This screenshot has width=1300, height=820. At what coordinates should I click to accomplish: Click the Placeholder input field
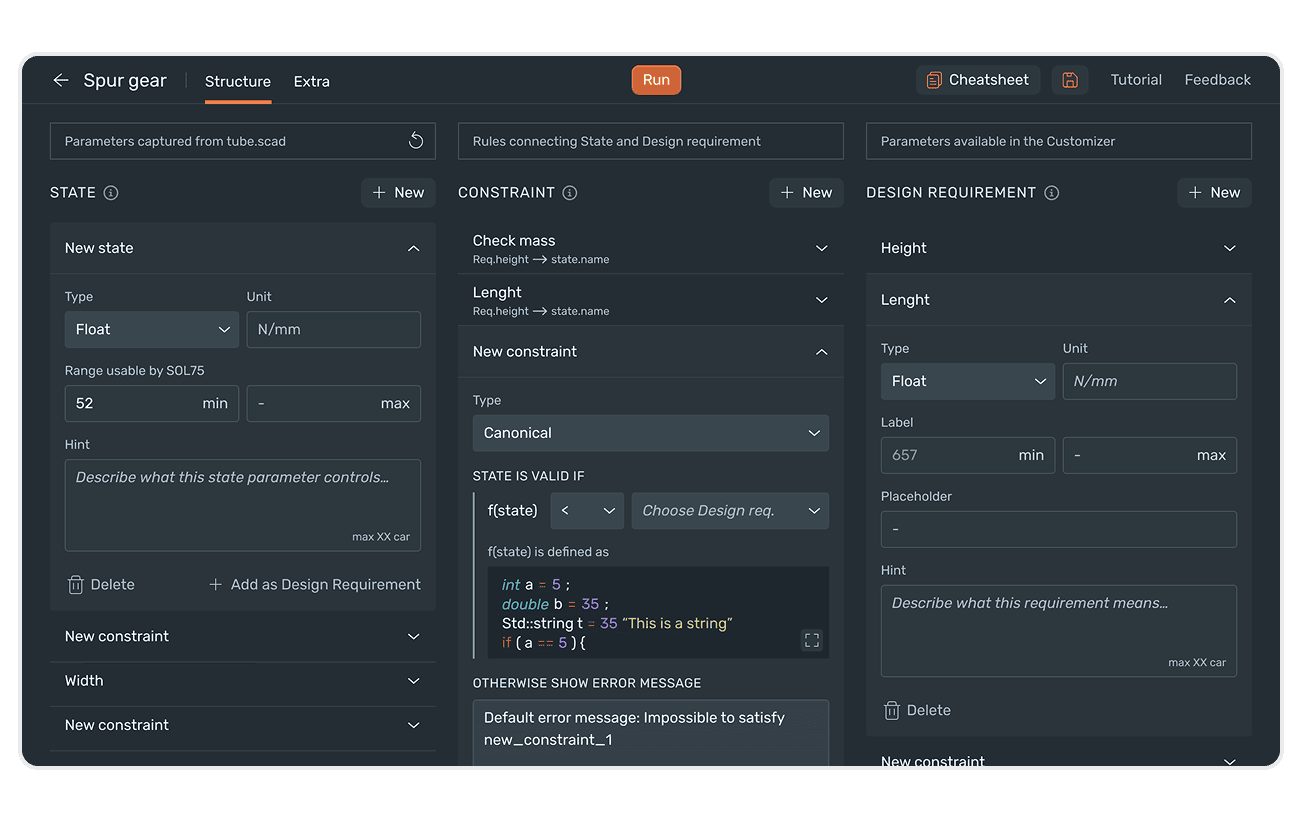(1059, 530)
